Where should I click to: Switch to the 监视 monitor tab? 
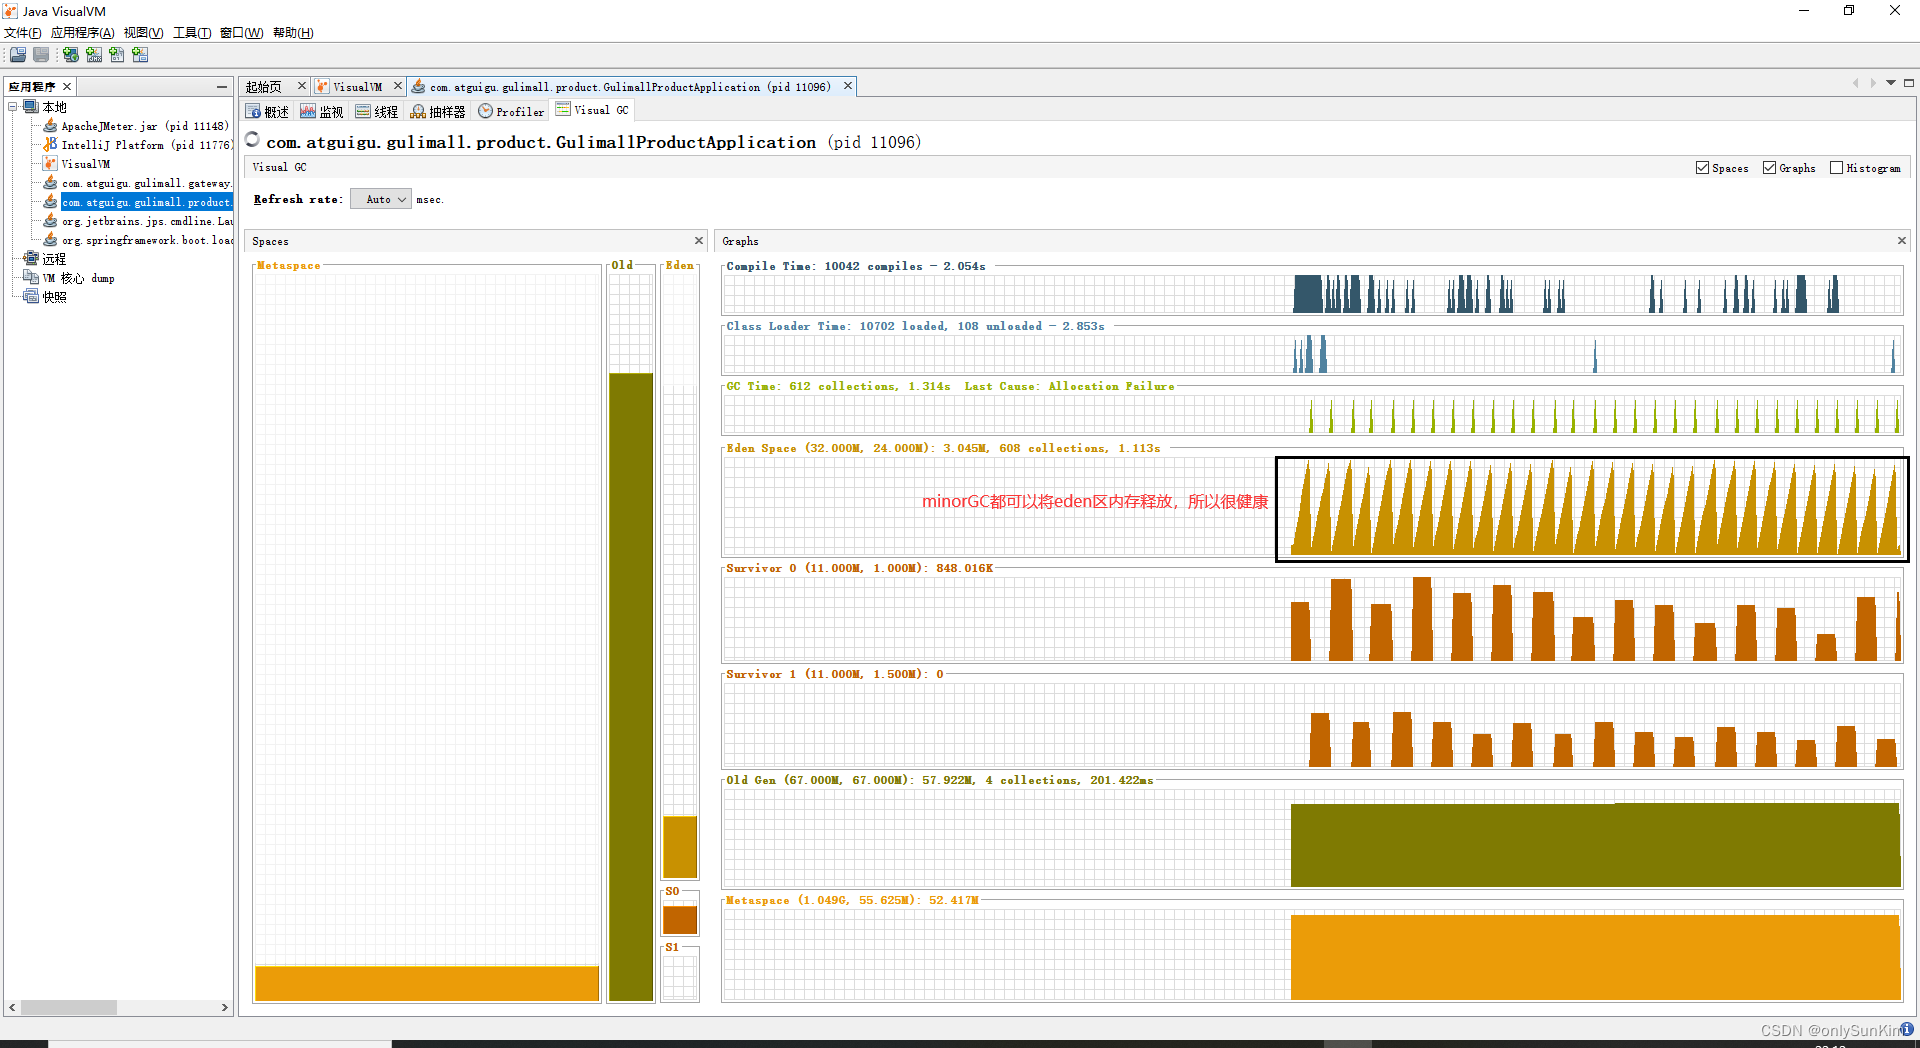point(322,111)
